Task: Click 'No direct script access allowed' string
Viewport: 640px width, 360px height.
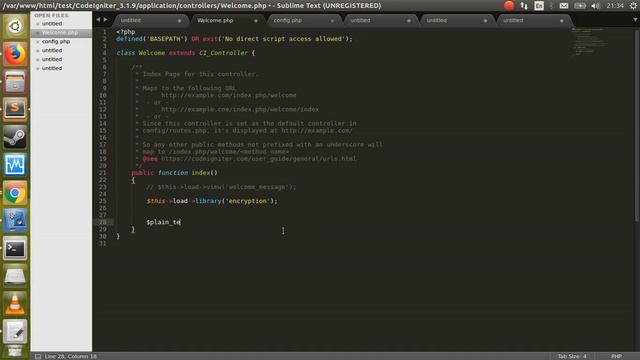Action: [x=283, y=39]
